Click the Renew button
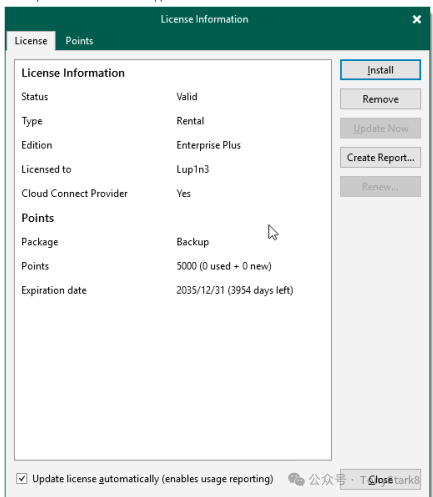This screenshot has height=497, width=433. [x=380, y=187]
